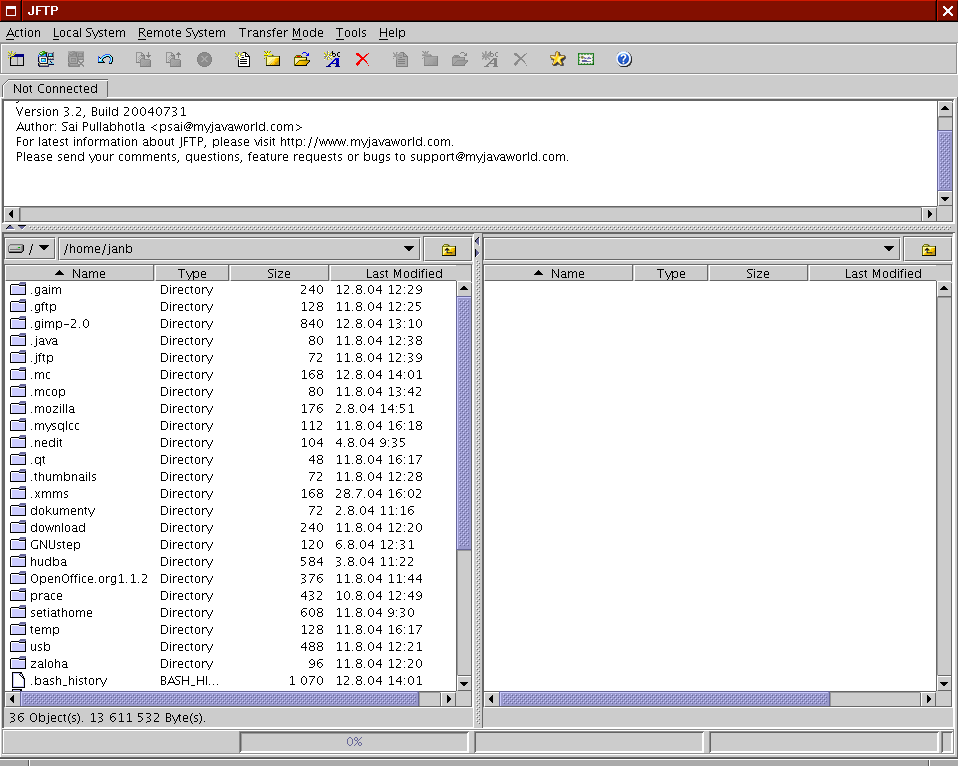Click the local list horizontal scrollbar thumb

pyautogui.click(x=220, y=698)
